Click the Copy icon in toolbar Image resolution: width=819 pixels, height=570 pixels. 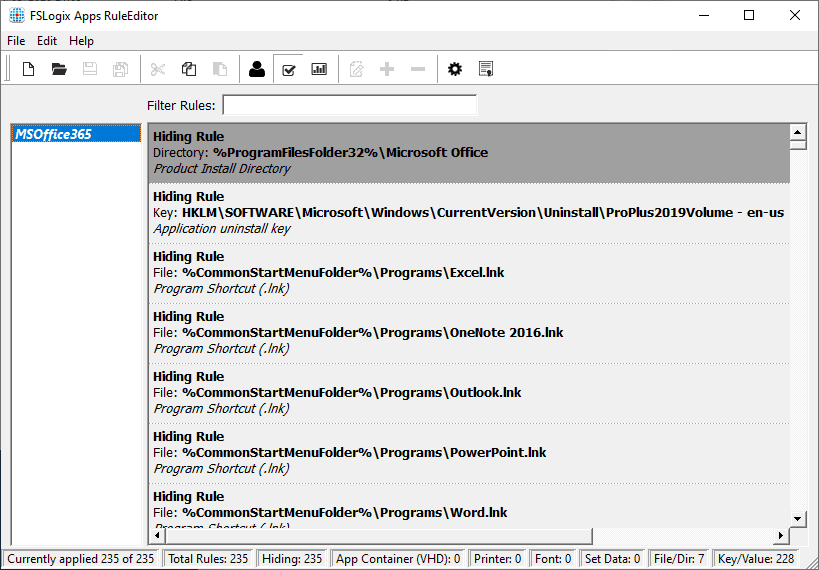click(189, 69)
